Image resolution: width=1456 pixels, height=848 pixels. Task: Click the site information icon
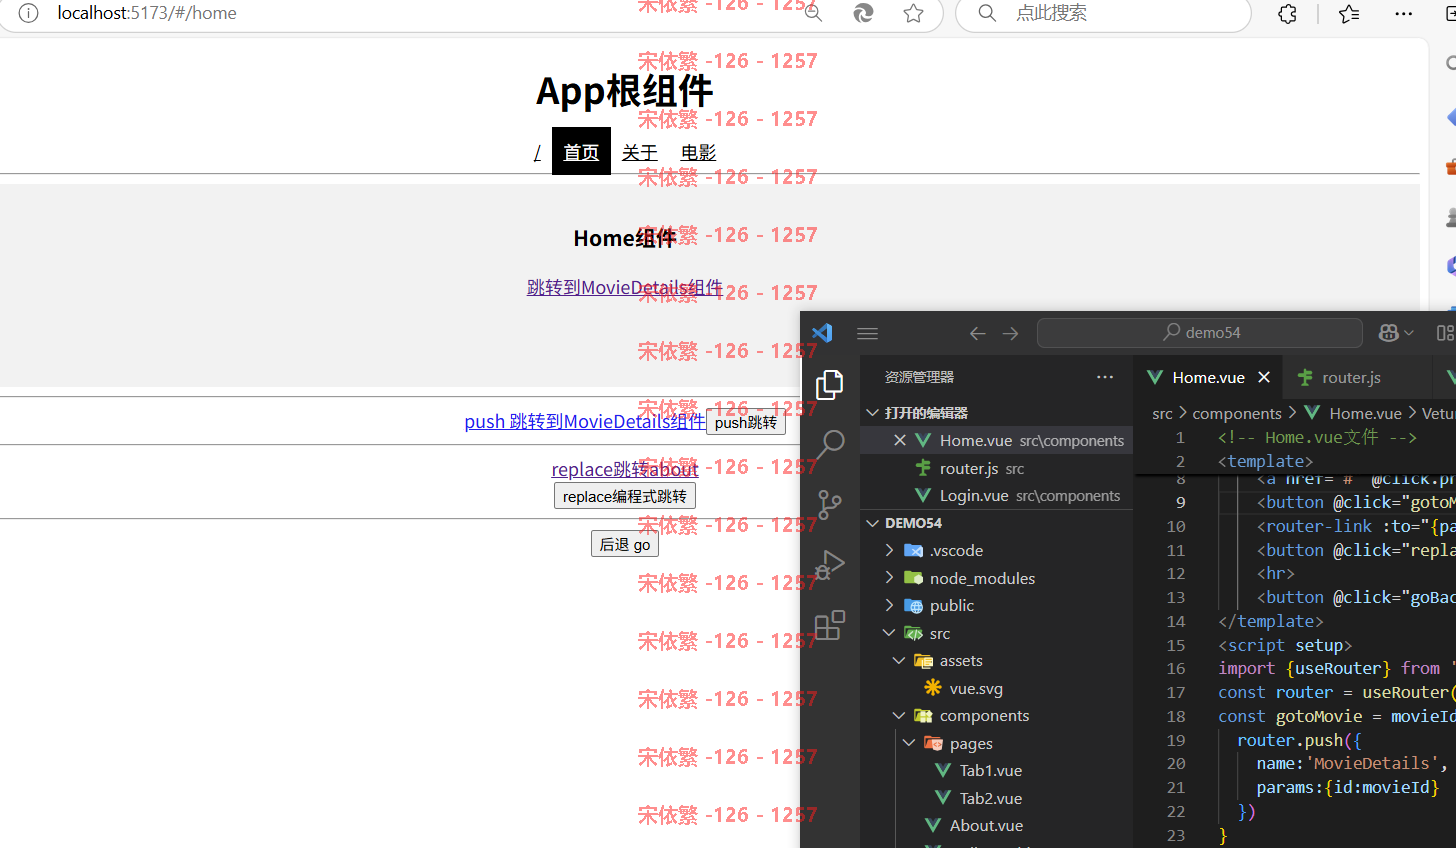[29, 13]
